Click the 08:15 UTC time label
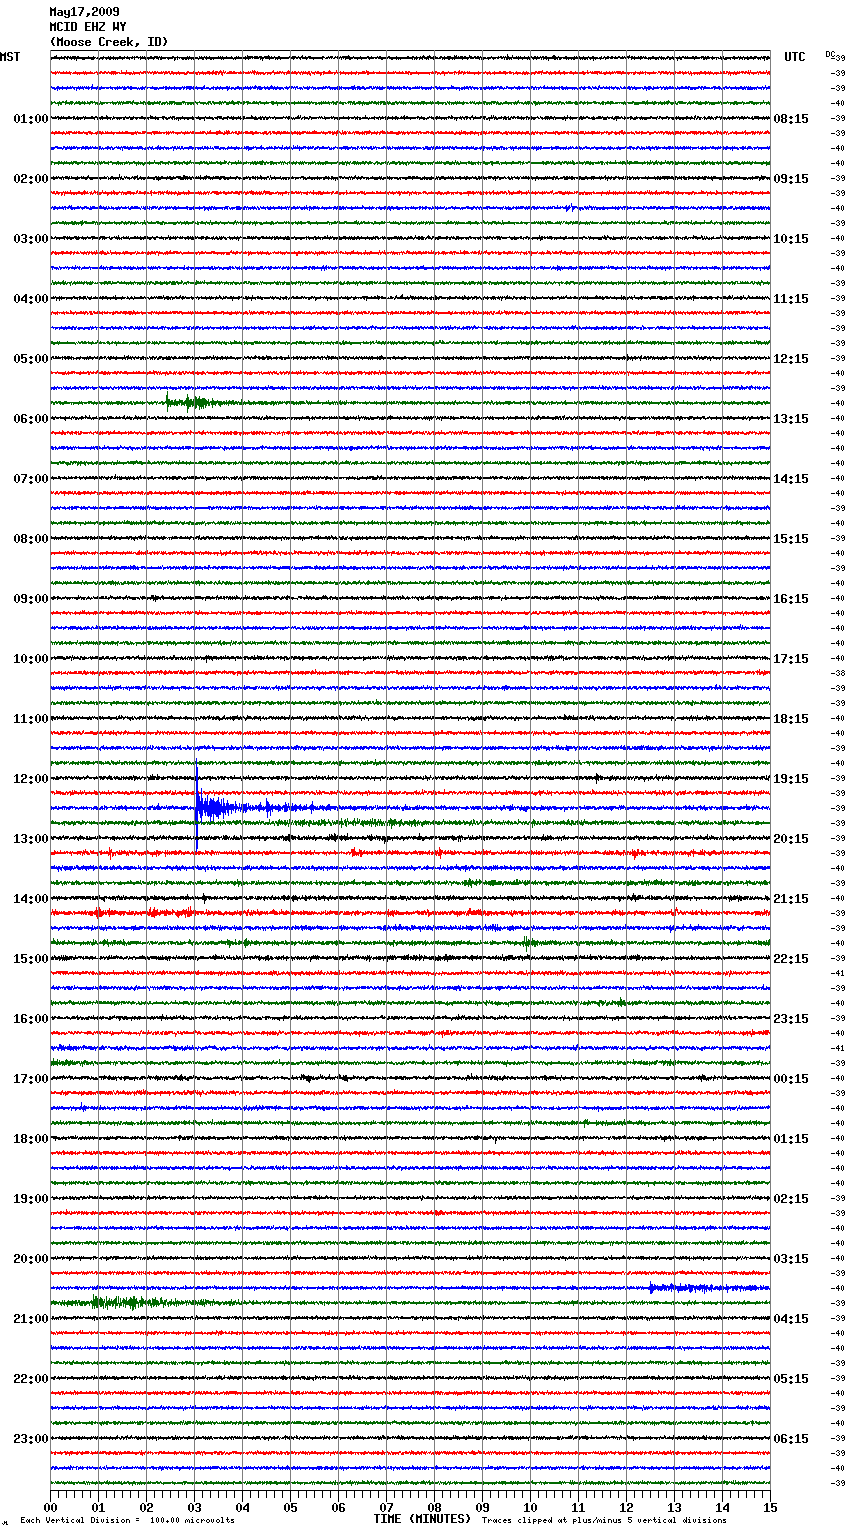Screen dimensions: 850x1534 pos(791,119)
